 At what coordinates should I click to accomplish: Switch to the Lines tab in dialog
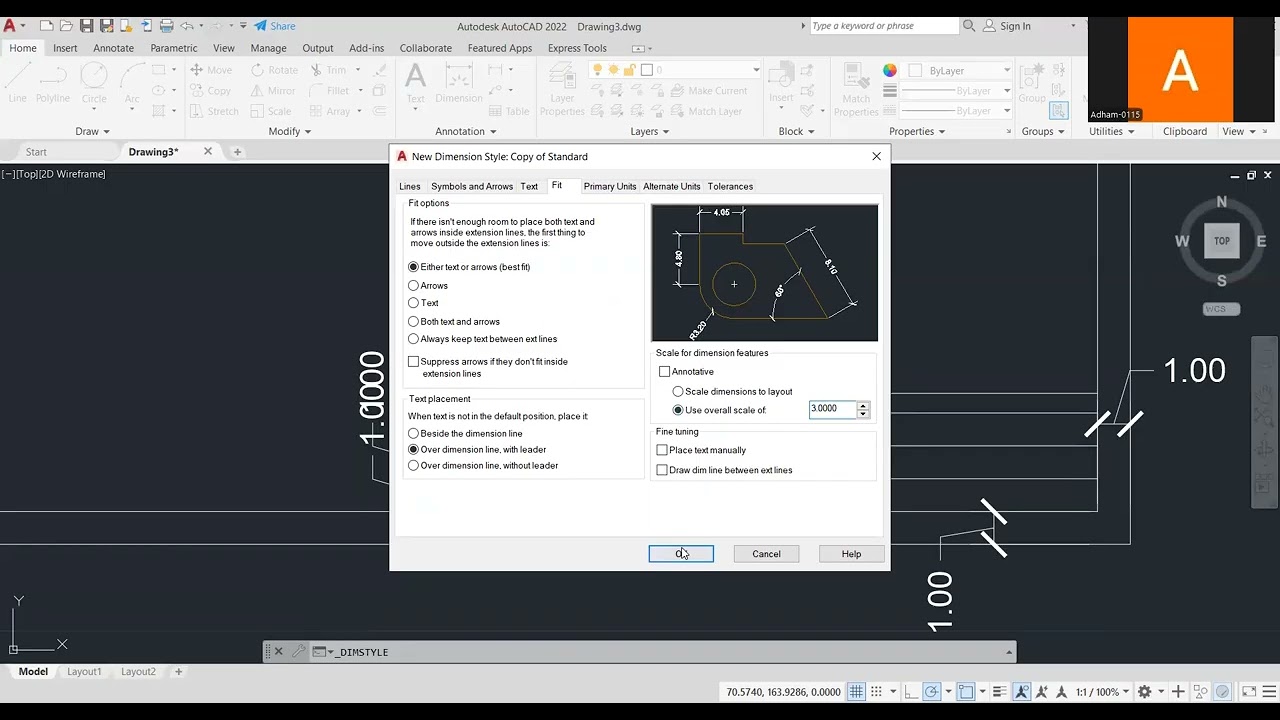tap(410, 187)
